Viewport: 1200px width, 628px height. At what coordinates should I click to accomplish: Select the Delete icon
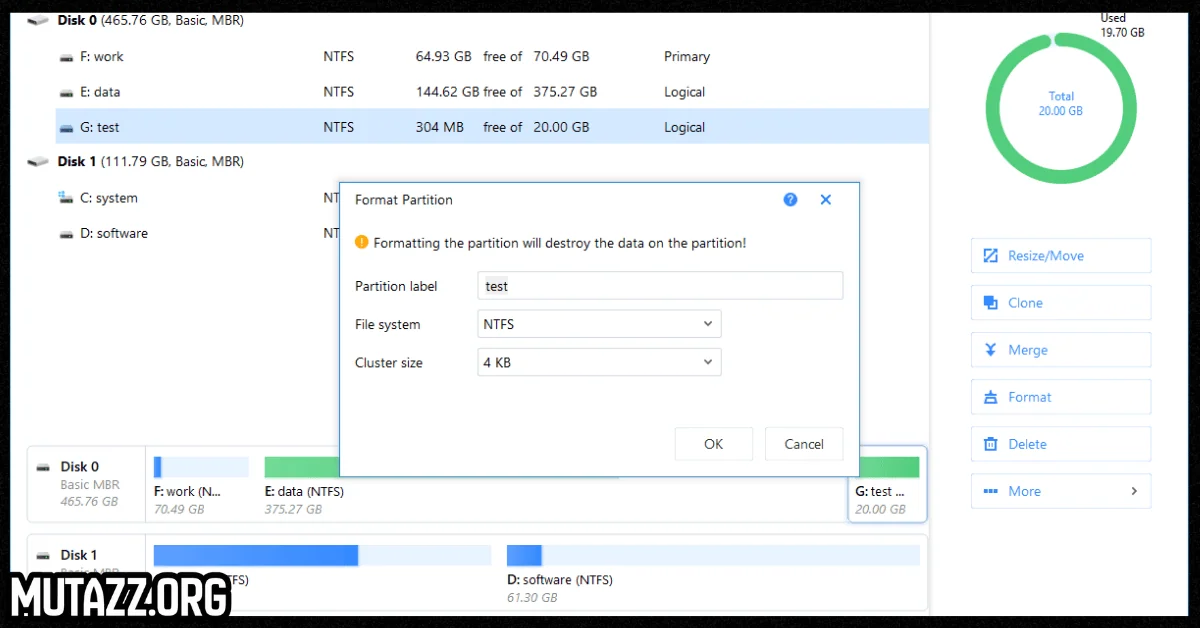coord(992,443)
